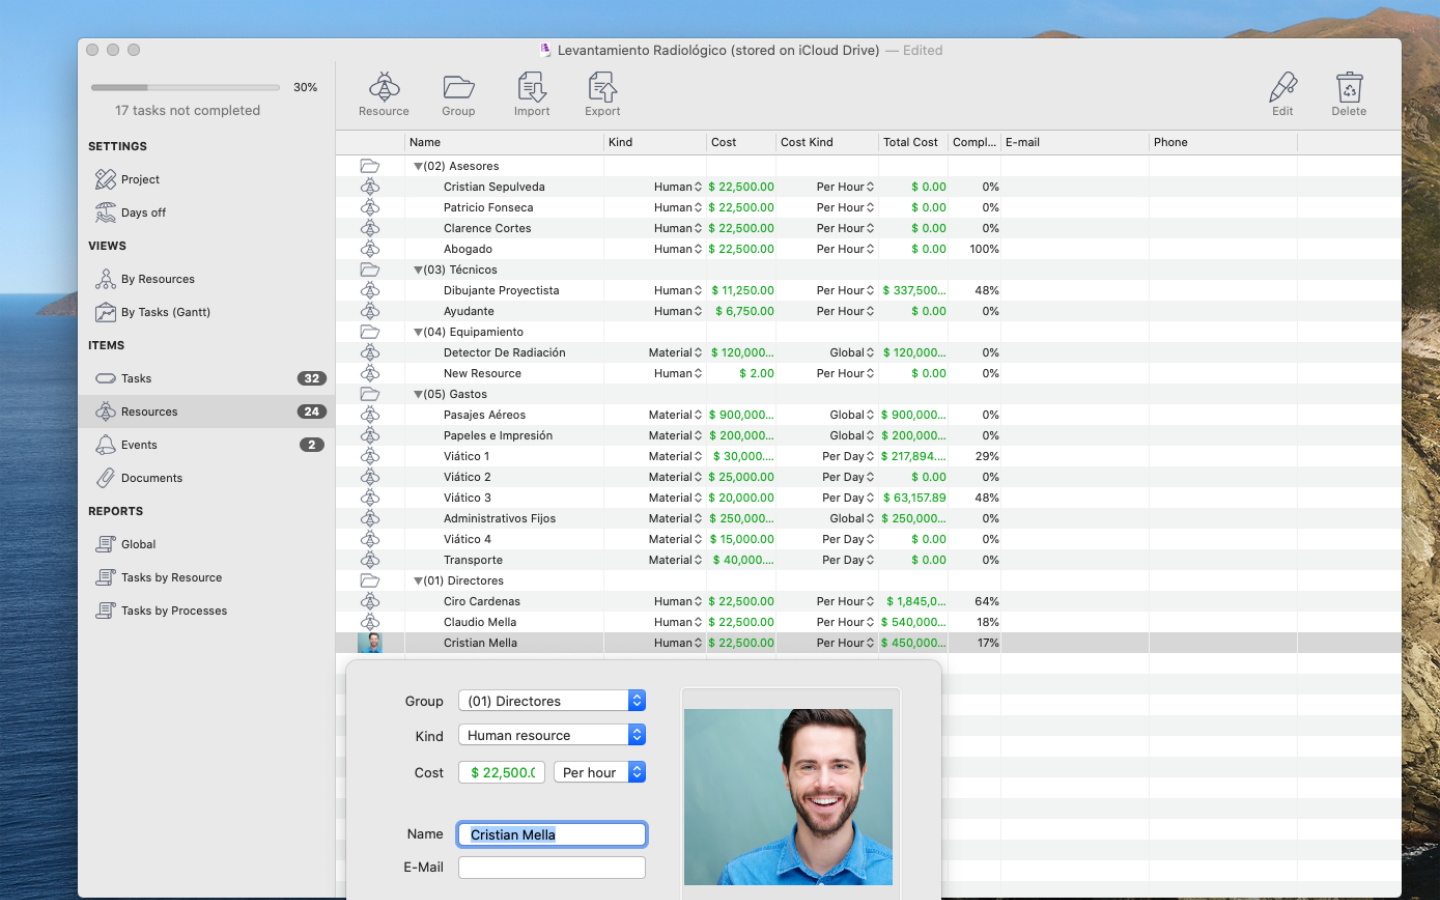Click the task completion progress bar
Image resolution: width=1440 pixels, height=900 pixels.
185,88
